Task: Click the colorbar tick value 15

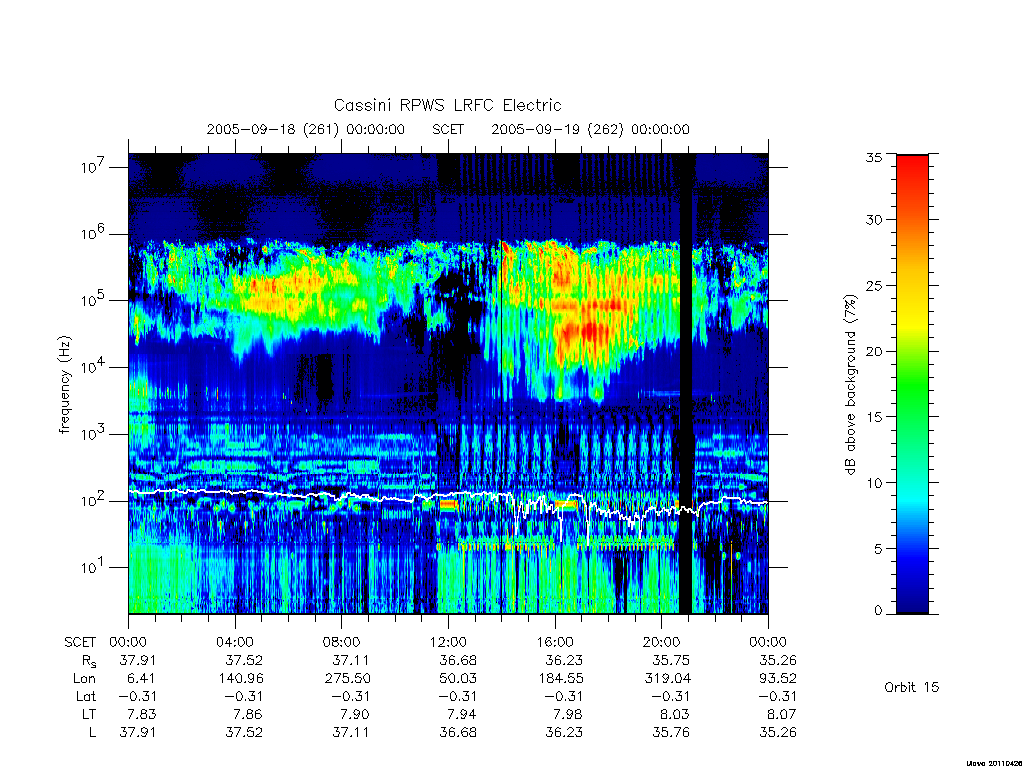Action: coord(874,417)
